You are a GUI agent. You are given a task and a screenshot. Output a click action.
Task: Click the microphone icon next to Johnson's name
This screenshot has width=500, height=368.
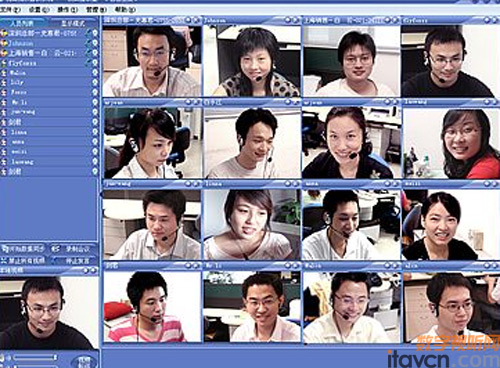click(89, 43)
